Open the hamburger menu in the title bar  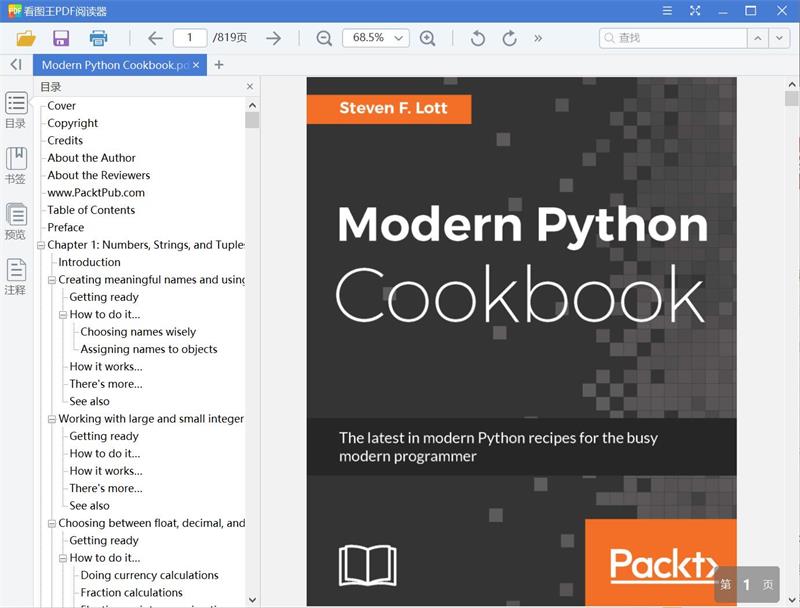666,11
